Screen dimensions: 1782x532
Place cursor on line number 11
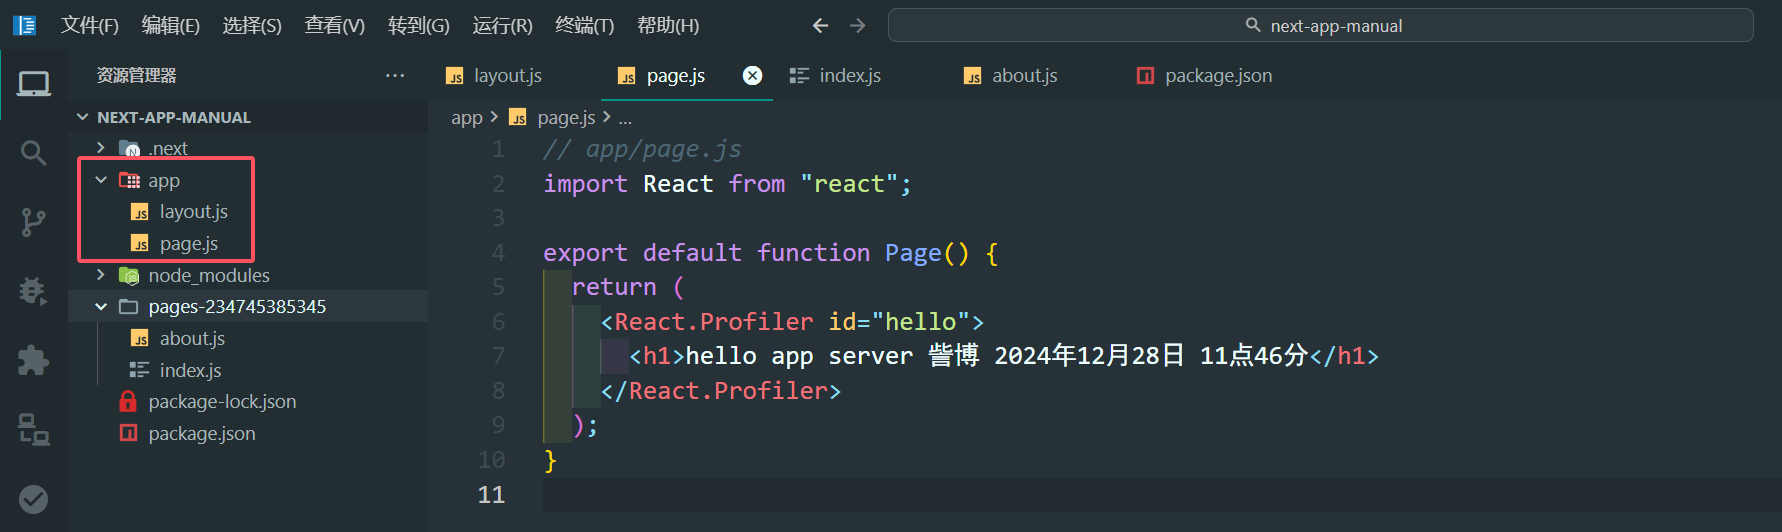pos(491,495)
